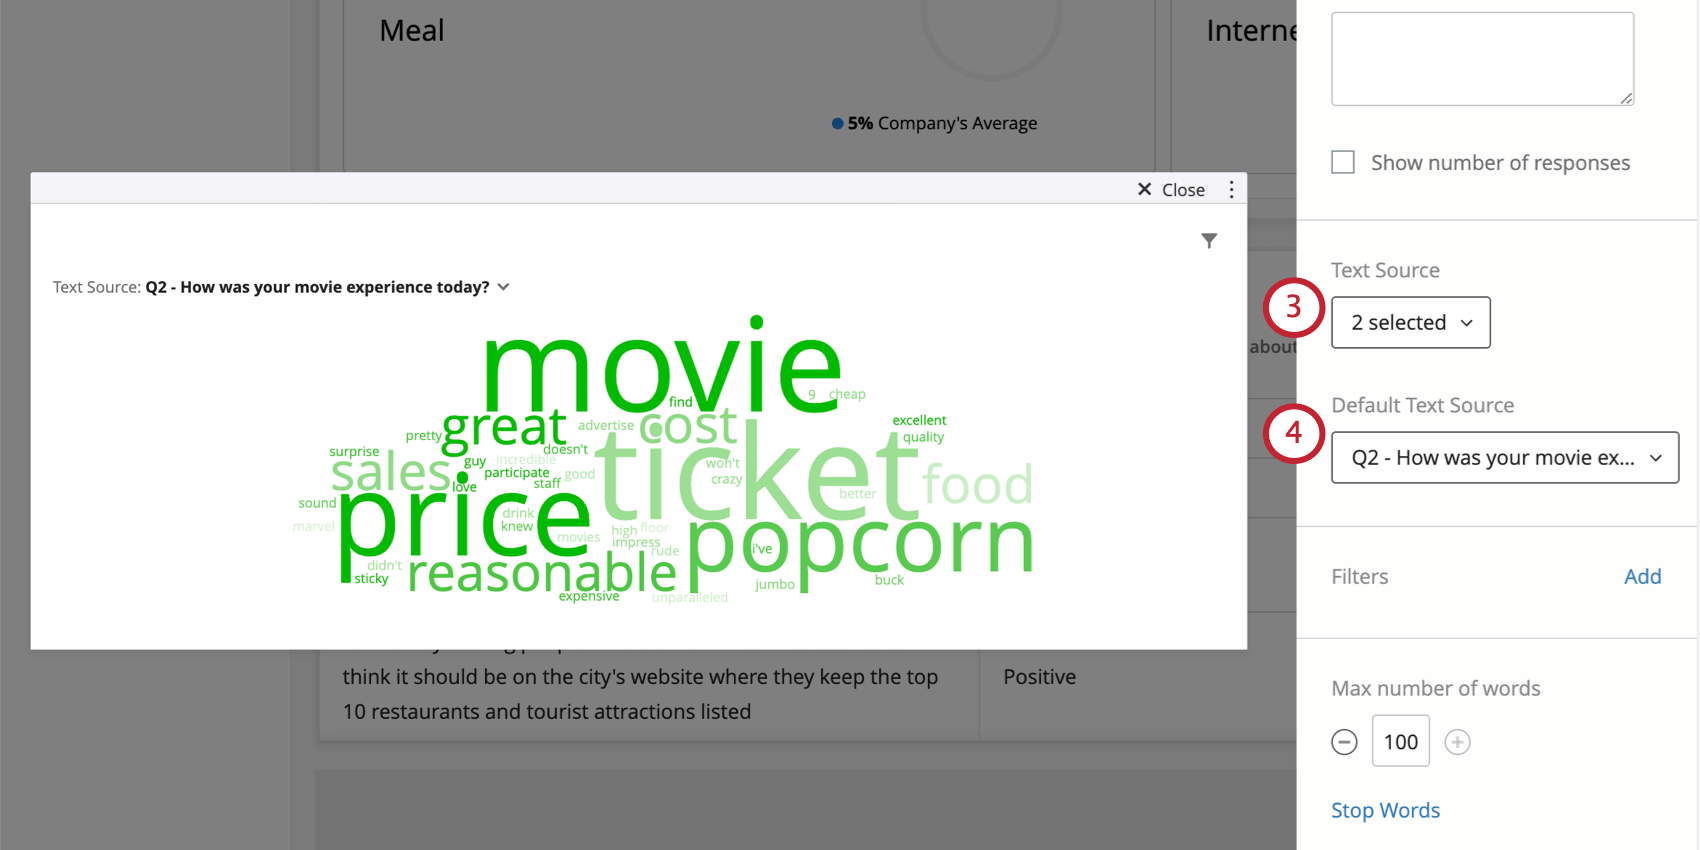Image resolution: width=1700 pixels, height=850 pixels.
Task: Select the word 'cost' in the cloud
Action: 689,427
